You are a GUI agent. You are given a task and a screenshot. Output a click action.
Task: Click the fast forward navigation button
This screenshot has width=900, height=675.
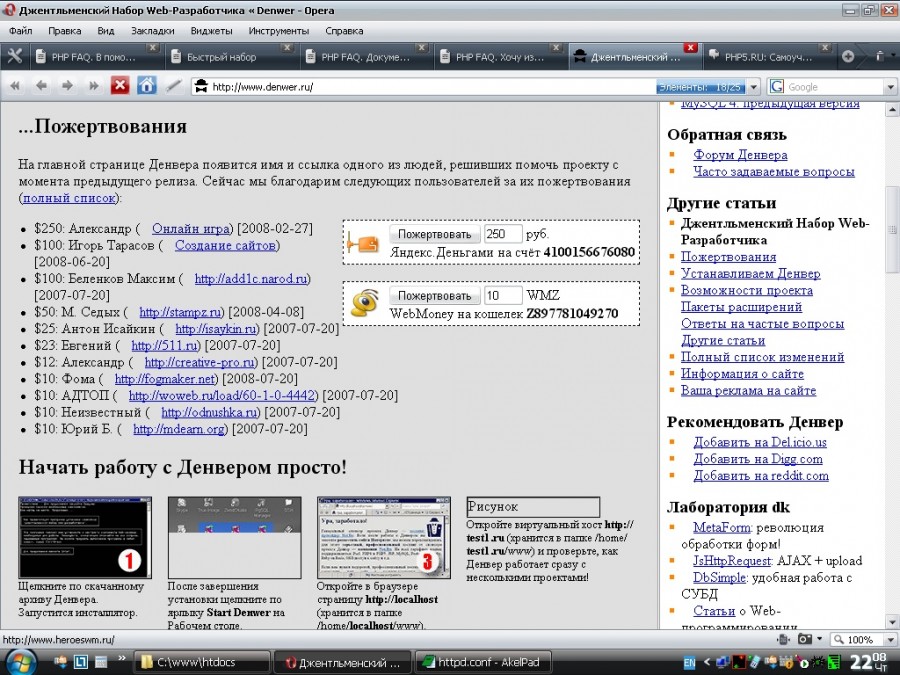click(93, 86)
